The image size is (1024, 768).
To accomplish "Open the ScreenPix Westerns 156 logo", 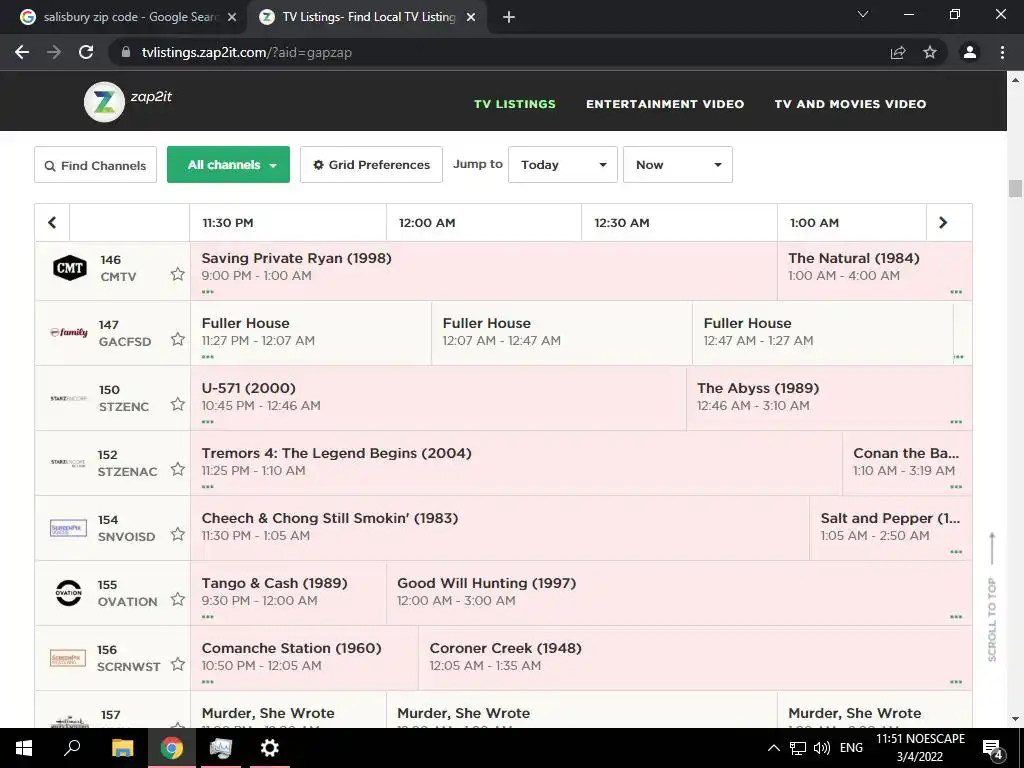I will (x=69, y=658).
